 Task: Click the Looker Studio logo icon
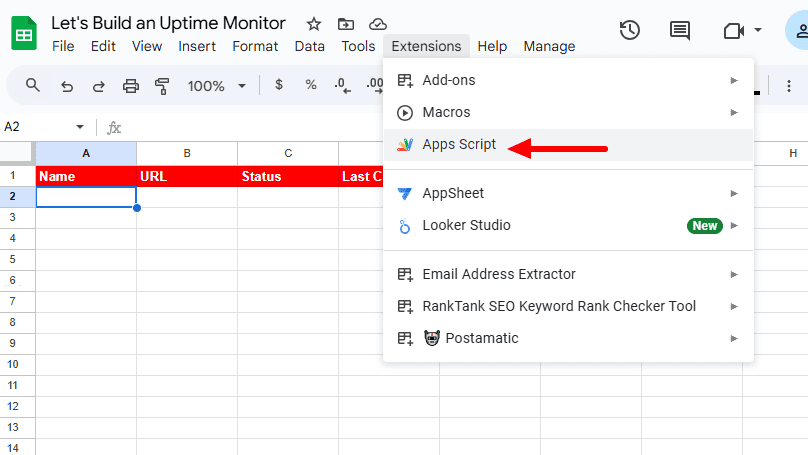405,226
